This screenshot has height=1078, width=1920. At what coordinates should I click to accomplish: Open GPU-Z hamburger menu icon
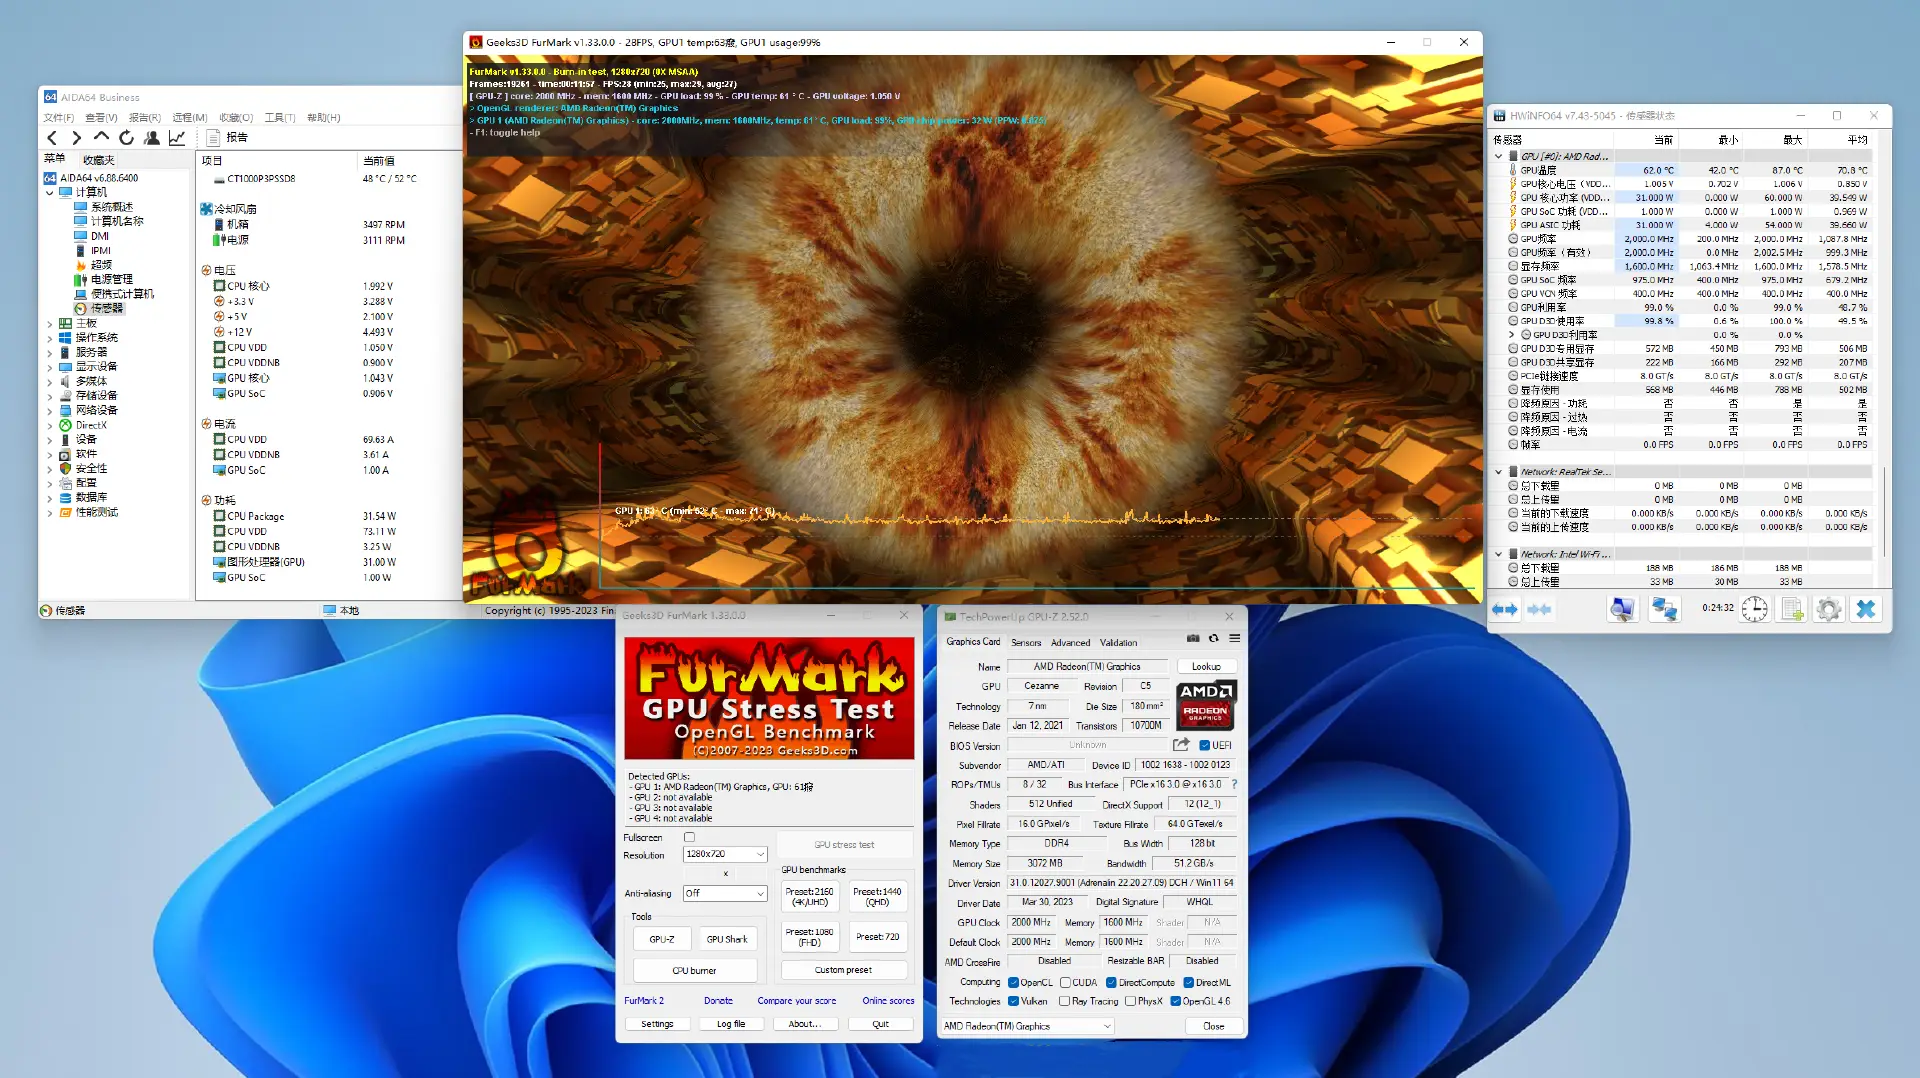tap(1235, 638)
